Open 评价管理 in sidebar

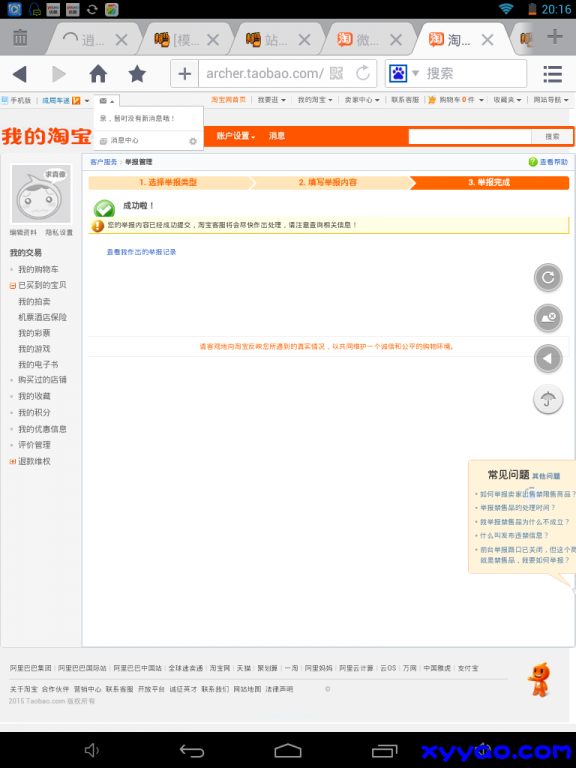pos(34,445)
